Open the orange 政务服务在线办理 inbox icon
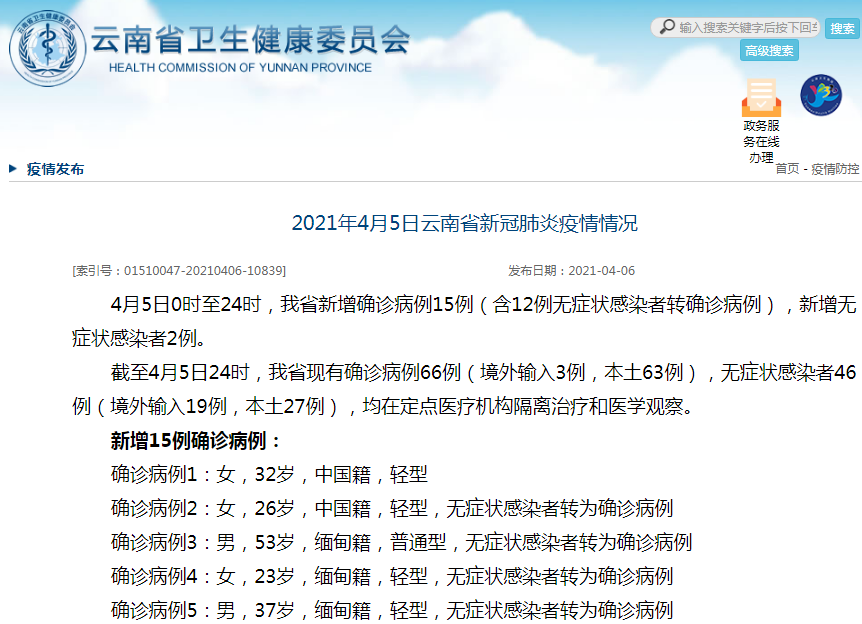 pyautogui.click(x=761, y=97)
